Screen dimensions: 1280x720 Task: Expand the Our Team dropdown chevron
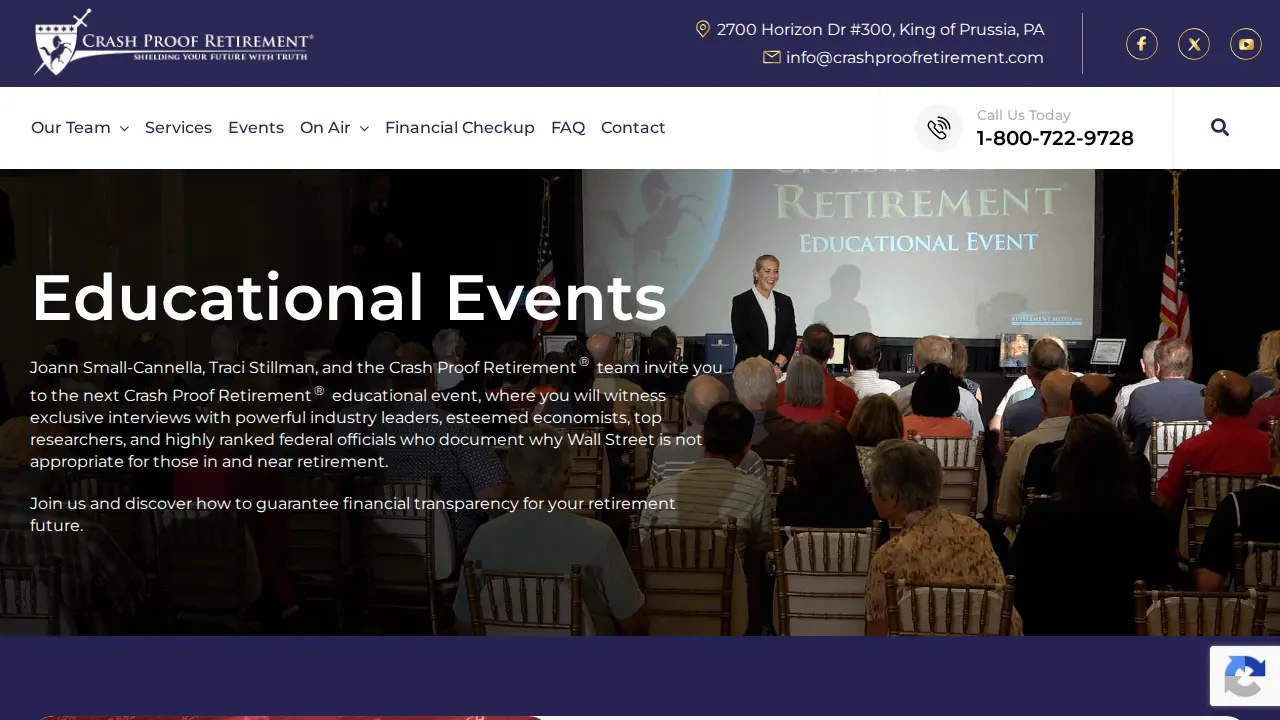point(124,128)
